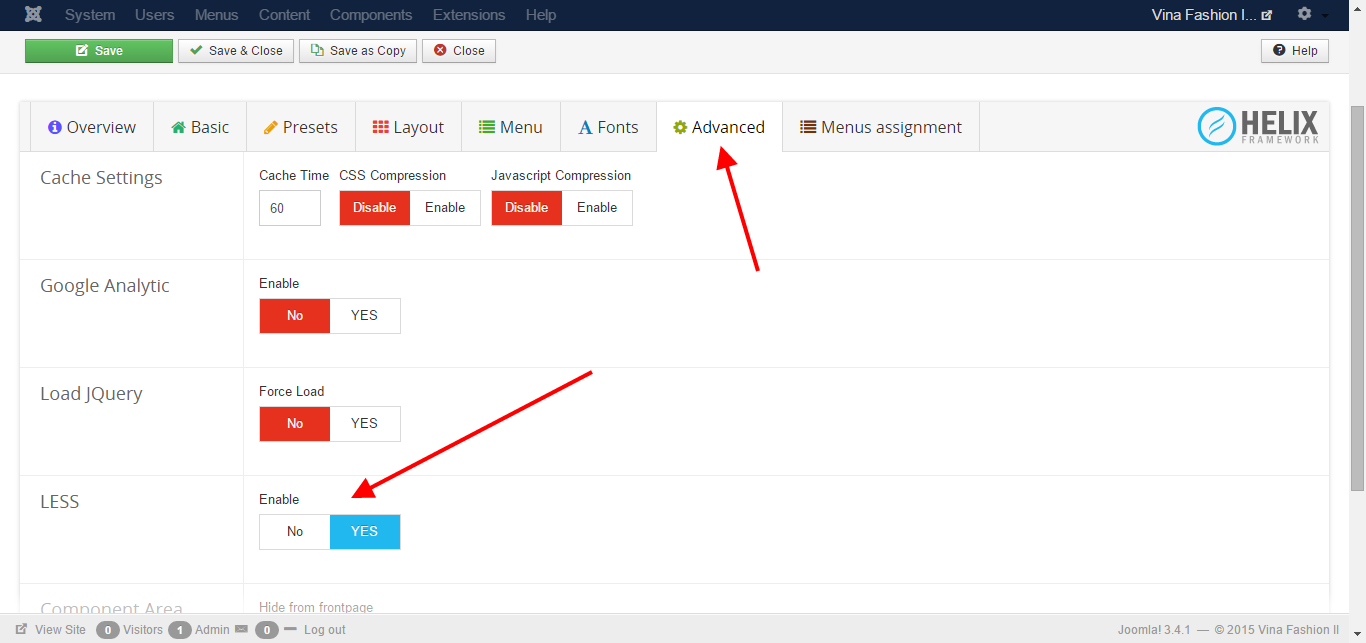This screenshot has height=643, width=1366.
Task: Open the Components menu
Action: click(x=371, y=15)
